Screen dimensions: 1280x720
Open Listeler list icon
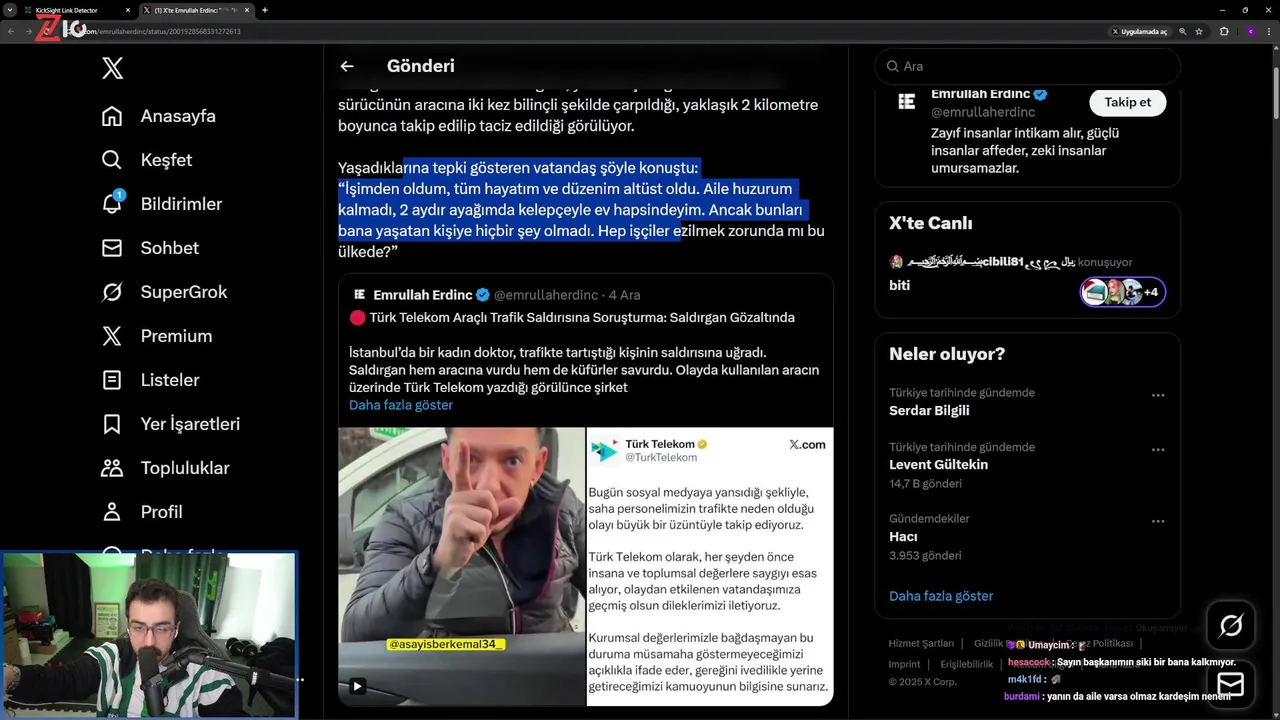click(x=112, y=380)
